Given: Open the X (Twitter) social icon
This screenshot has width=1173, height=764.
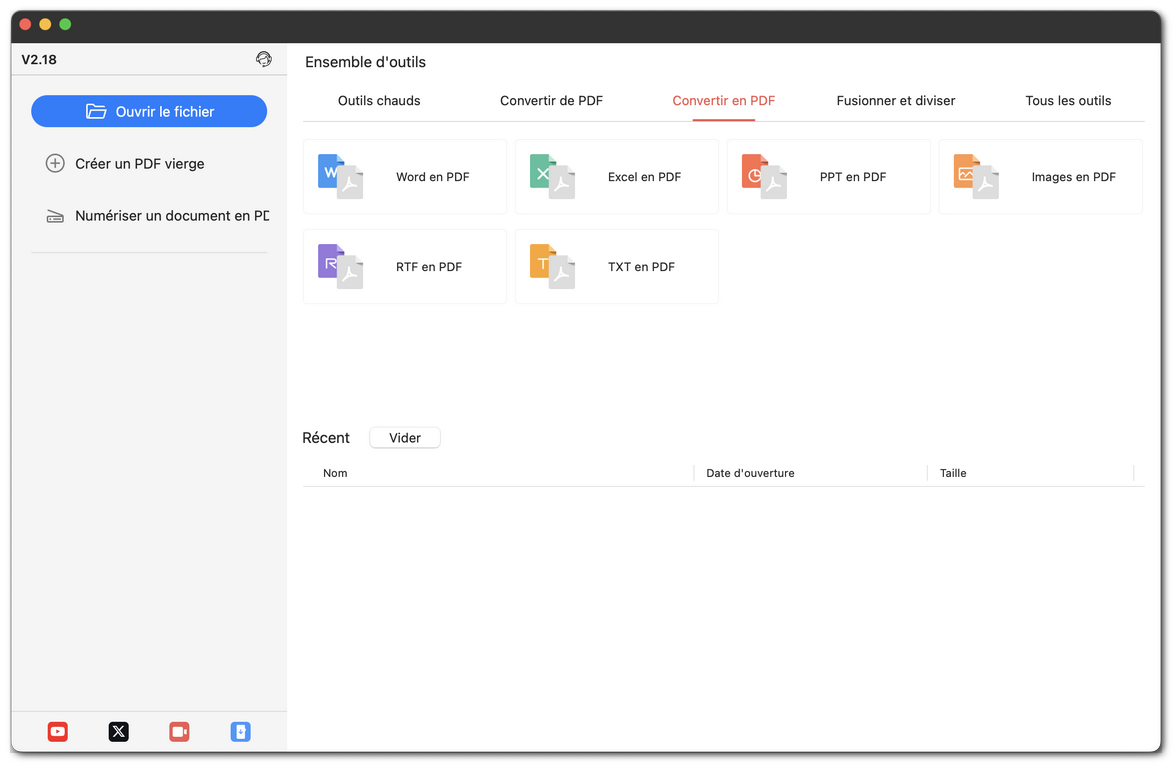Looking at the screenshot, I should coord(119,732).
